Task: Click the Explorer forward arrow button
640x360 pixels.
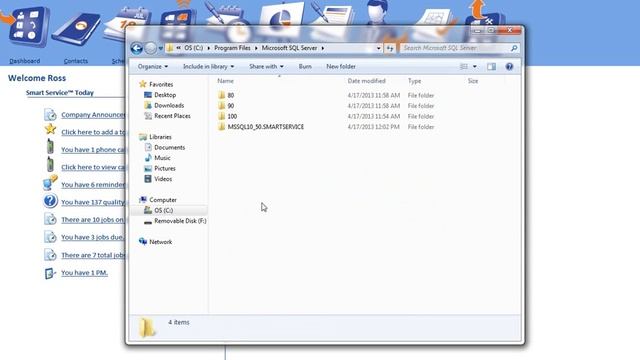Action: 151,48
